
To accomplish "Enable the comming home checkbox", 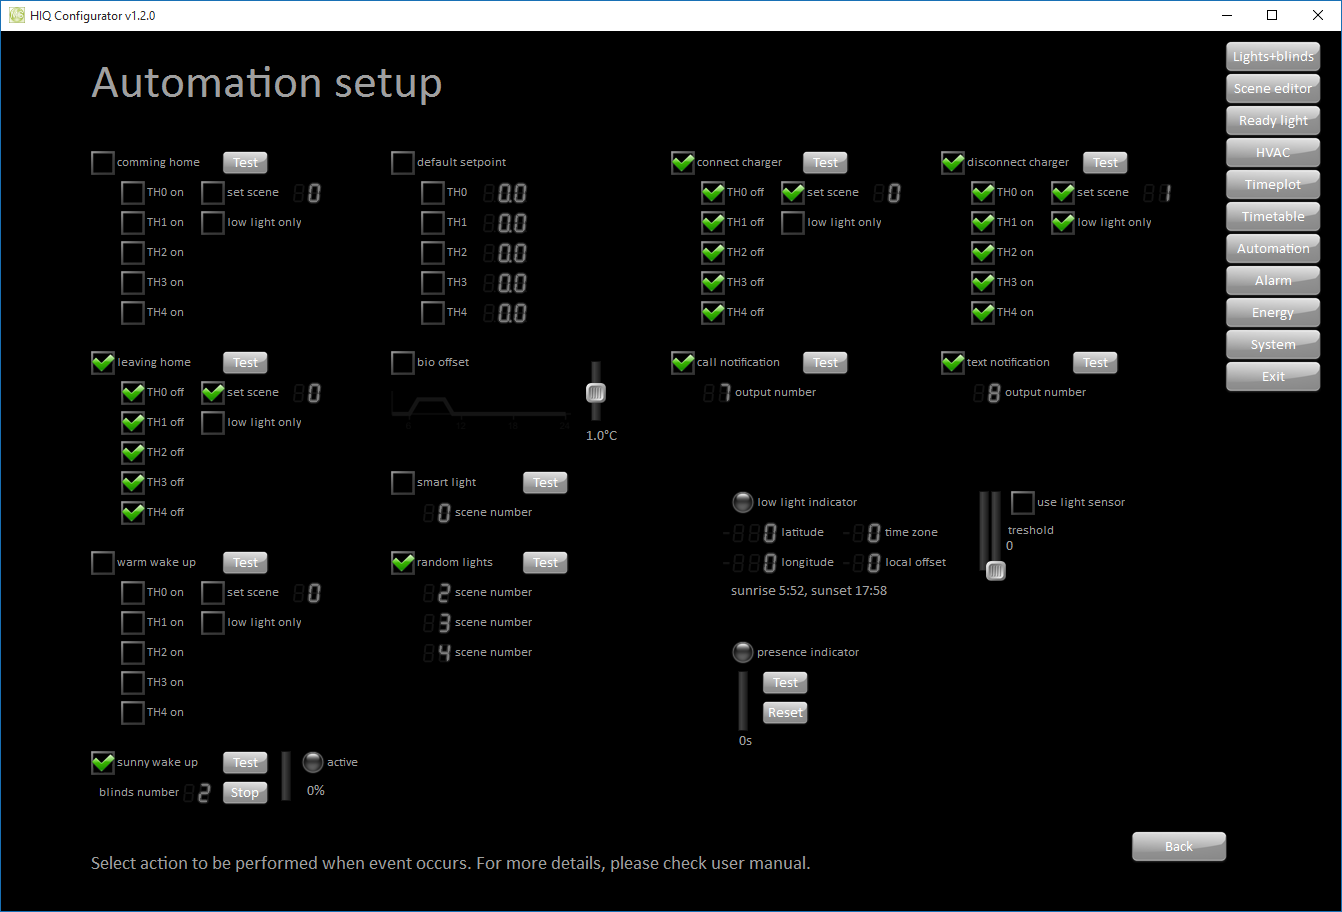I will (x=103, y=163).
